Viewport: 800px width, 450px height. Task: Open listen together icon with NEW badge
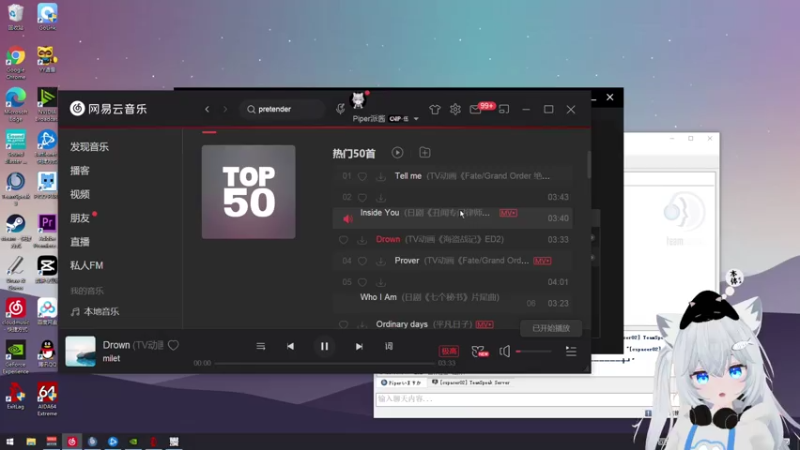(480, 351)
